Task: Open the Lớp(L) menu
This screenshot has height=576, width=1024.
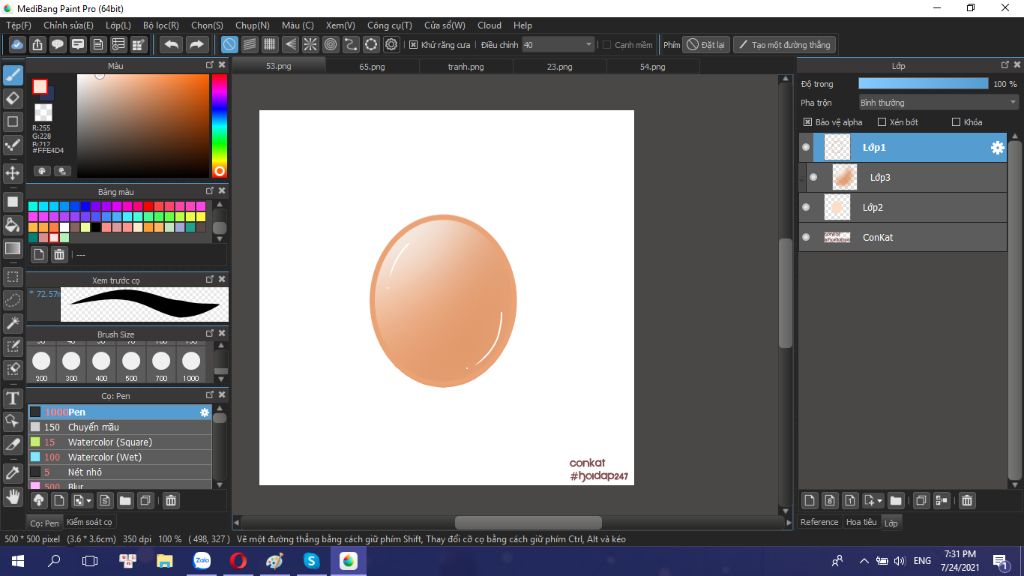Action: click(x=118, y=25)
